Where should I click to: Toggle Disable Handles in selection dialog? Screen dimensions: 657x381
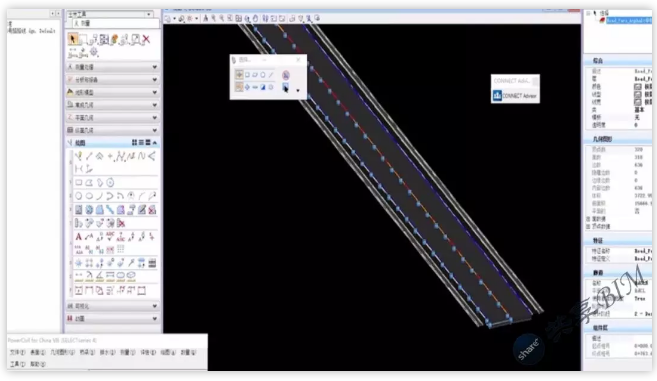click(286, 75)
